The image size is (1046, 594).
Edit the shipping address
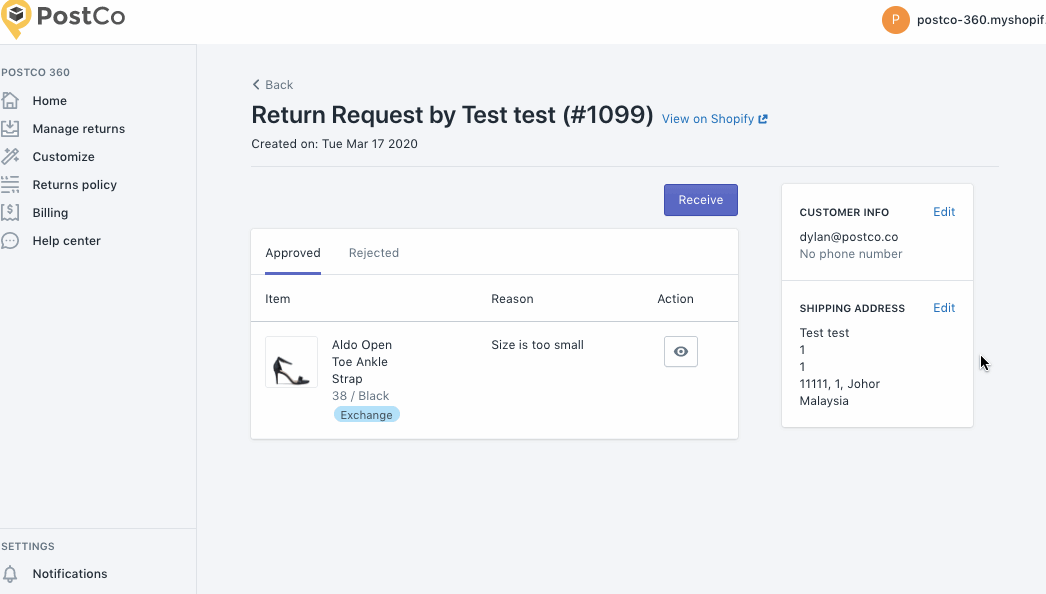coord(944,308)
